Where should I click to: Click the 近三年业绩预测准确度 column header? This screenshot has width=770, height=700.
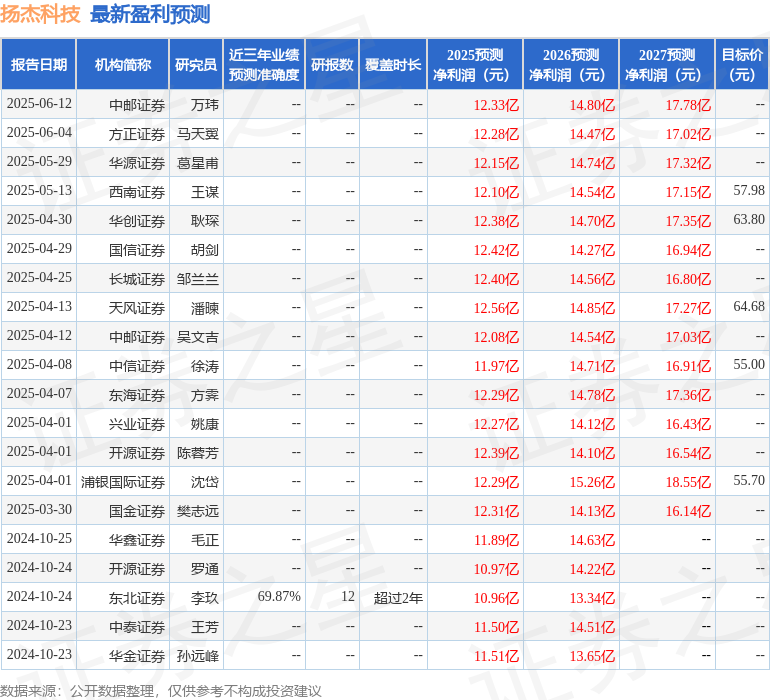click(264, 65)
